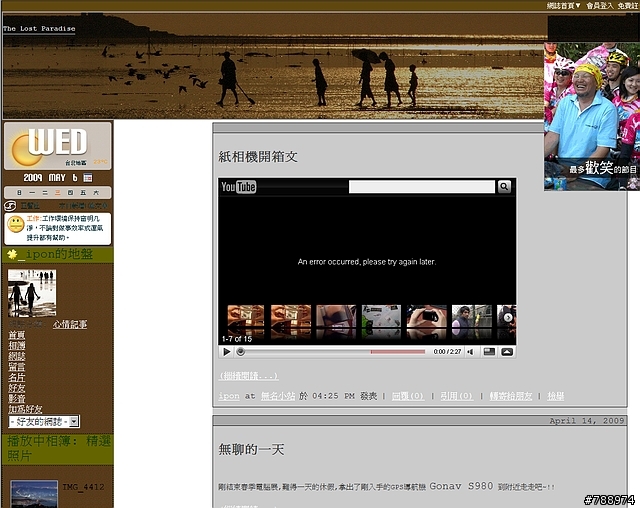Open the 留言 sidebar link
640x508 pixels.
[17, 367]
